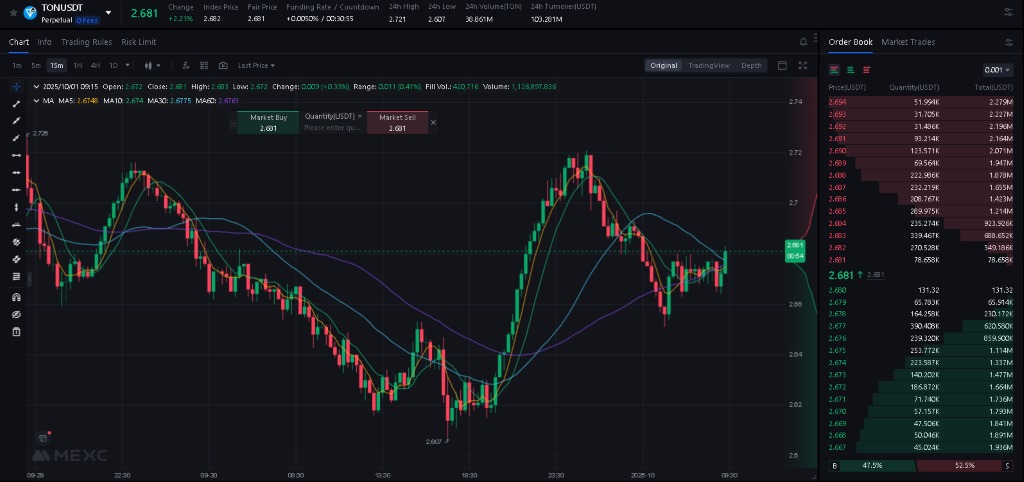
Task: Toggle magnet mode on the drawing toolbar
Action: (x=16, y=297)
